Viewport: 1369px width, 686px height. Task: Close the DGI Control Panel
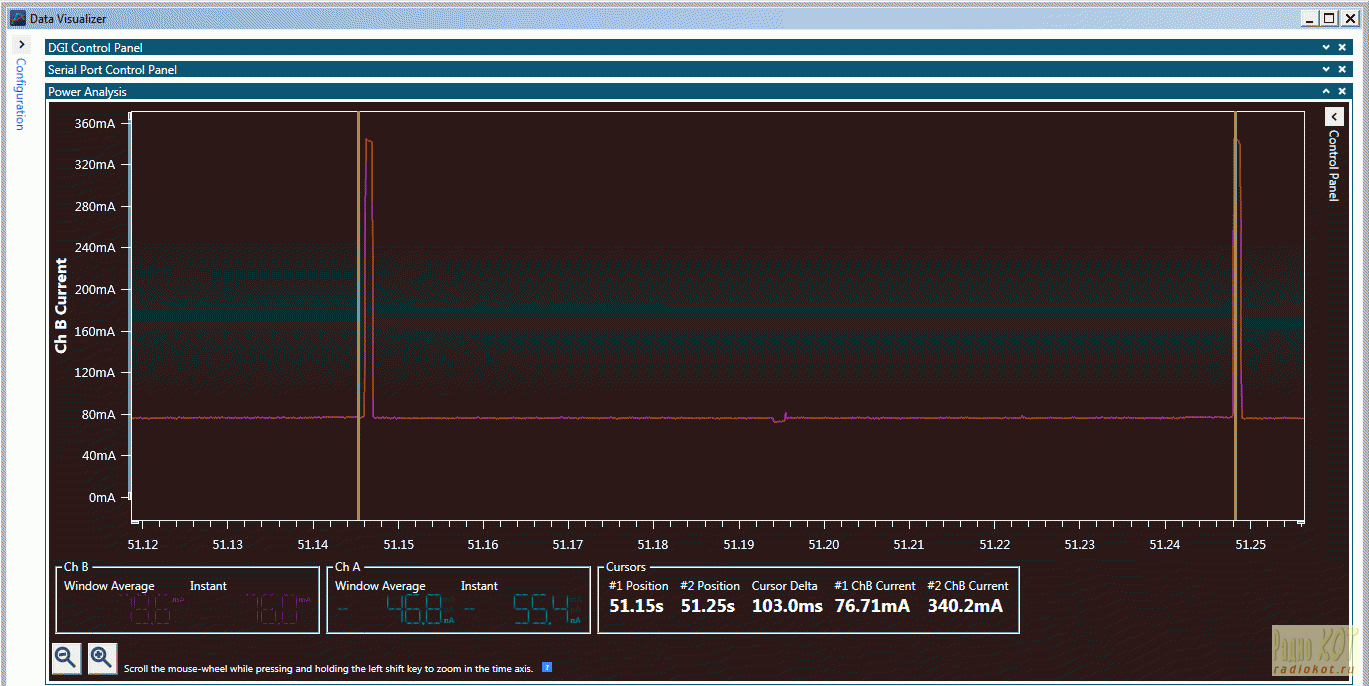(x=1342, y=47)
